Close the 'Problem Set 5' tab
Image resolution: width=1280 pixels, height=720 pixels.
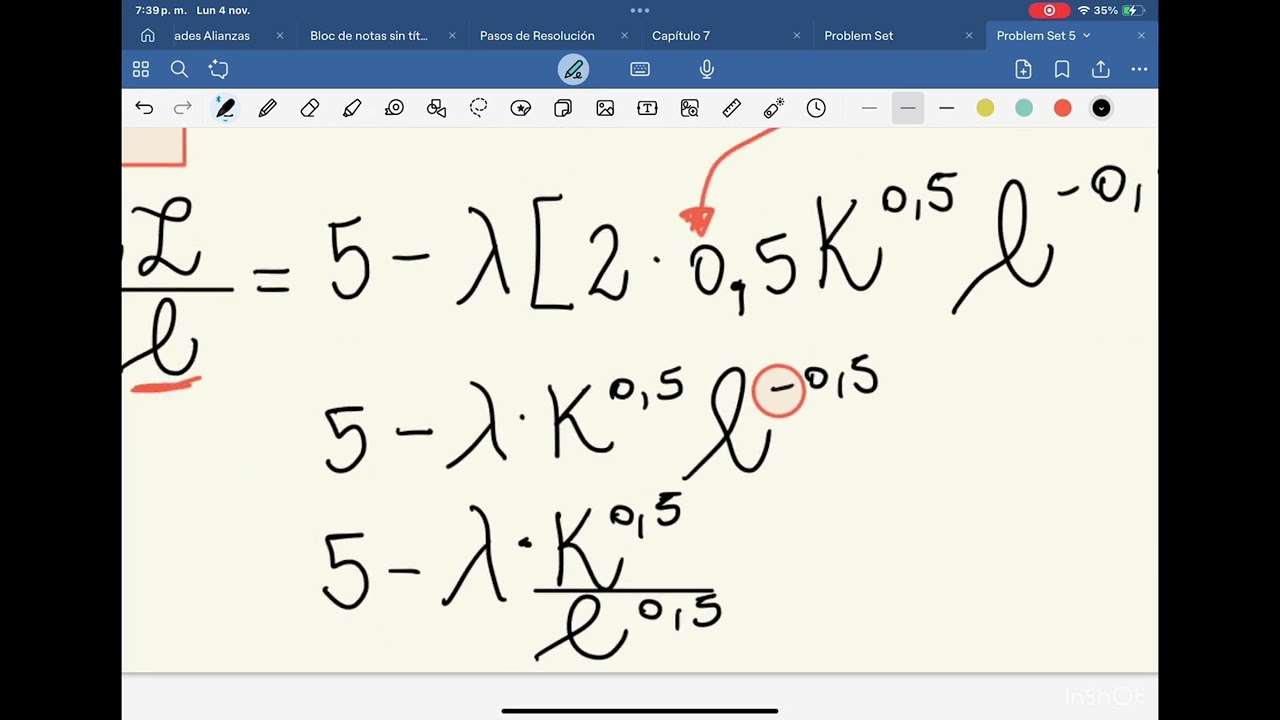pyautogui.click(x=1141, y=35)
